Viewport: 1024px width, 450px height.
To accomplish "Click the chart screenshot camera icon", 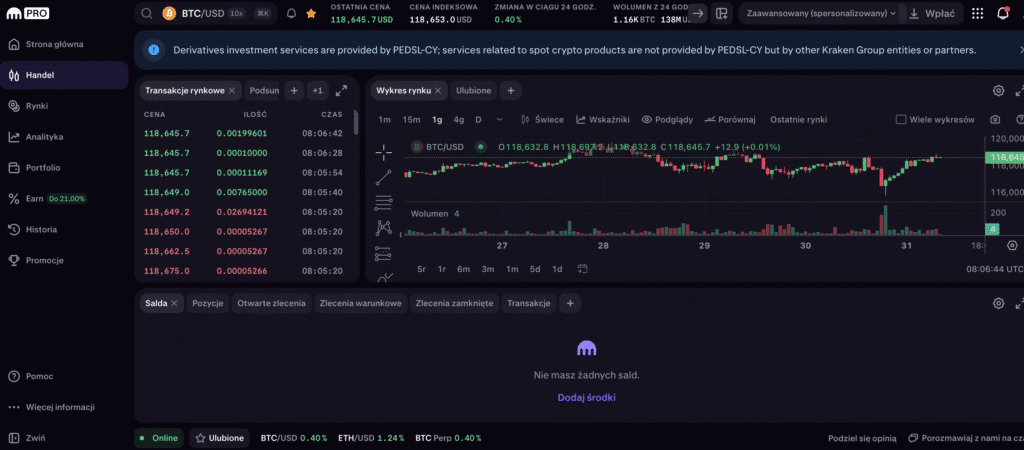I will tap(995, 120).
